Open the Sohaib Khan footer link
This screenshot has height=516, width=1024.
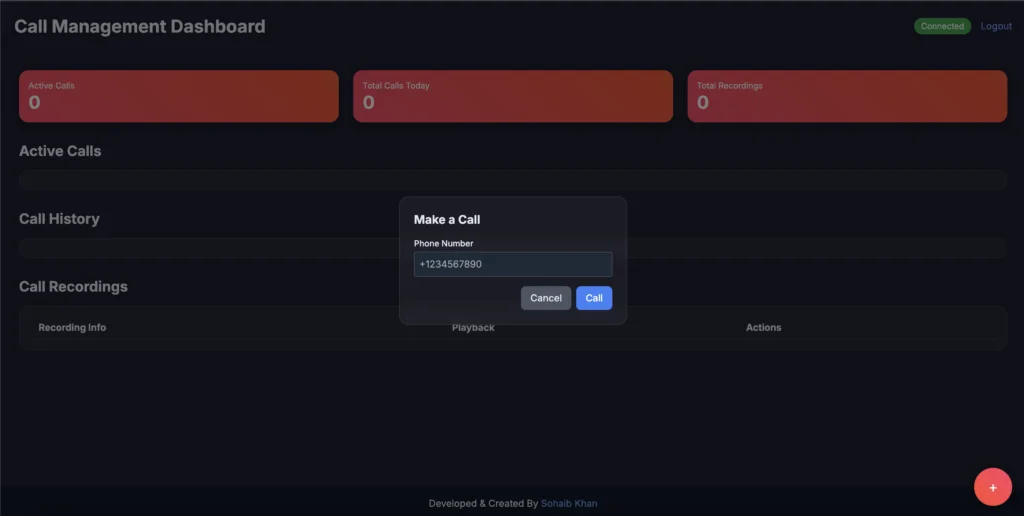tap(569, 503)
